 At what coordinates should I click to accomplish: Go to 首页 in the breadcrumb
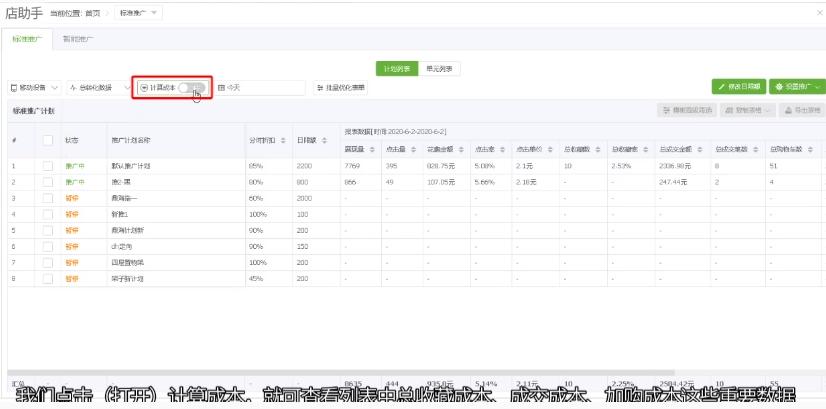[93, 13]
